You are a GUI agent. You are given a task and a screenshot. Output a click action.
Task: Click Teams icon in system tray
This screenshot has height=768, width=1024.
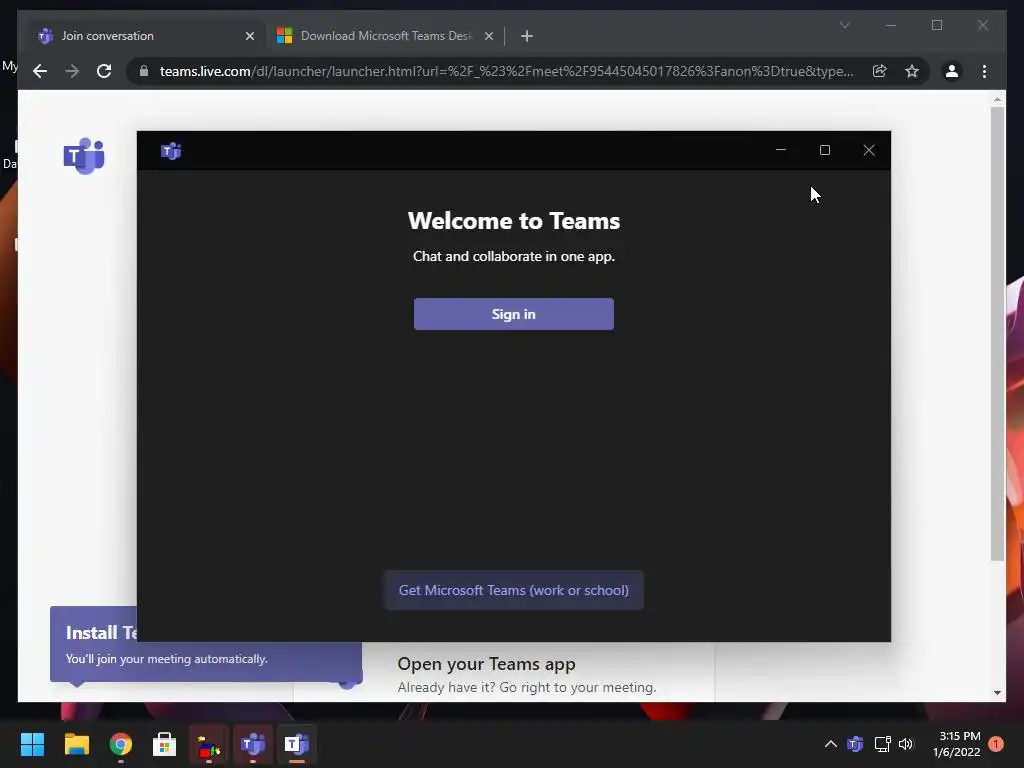(856, 744)
